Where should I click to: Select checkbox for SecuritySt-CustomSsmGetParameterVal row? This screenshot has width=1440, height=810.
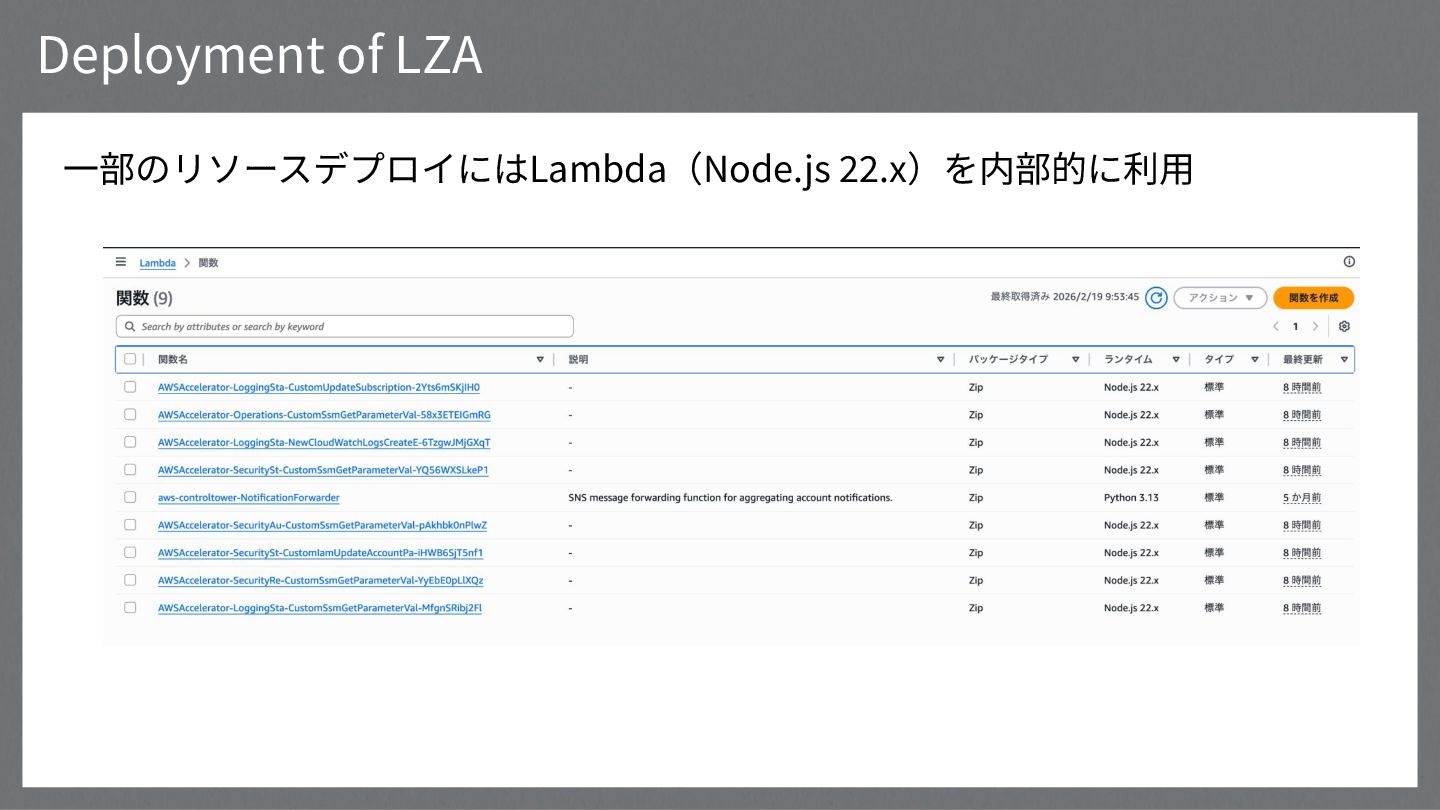(x=130, y=469)
